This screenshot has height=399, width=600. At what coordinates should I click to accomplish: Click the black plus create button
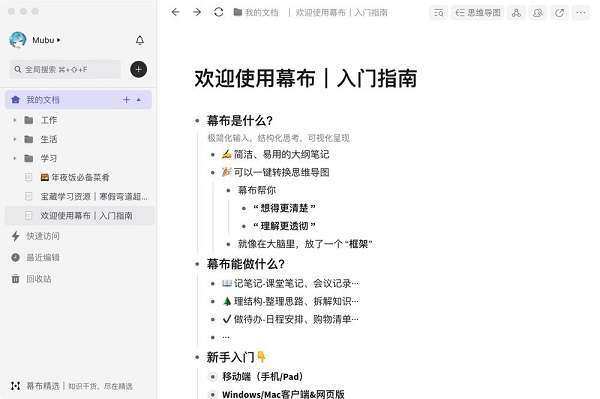pyautogui.click(x=139, y=69)
